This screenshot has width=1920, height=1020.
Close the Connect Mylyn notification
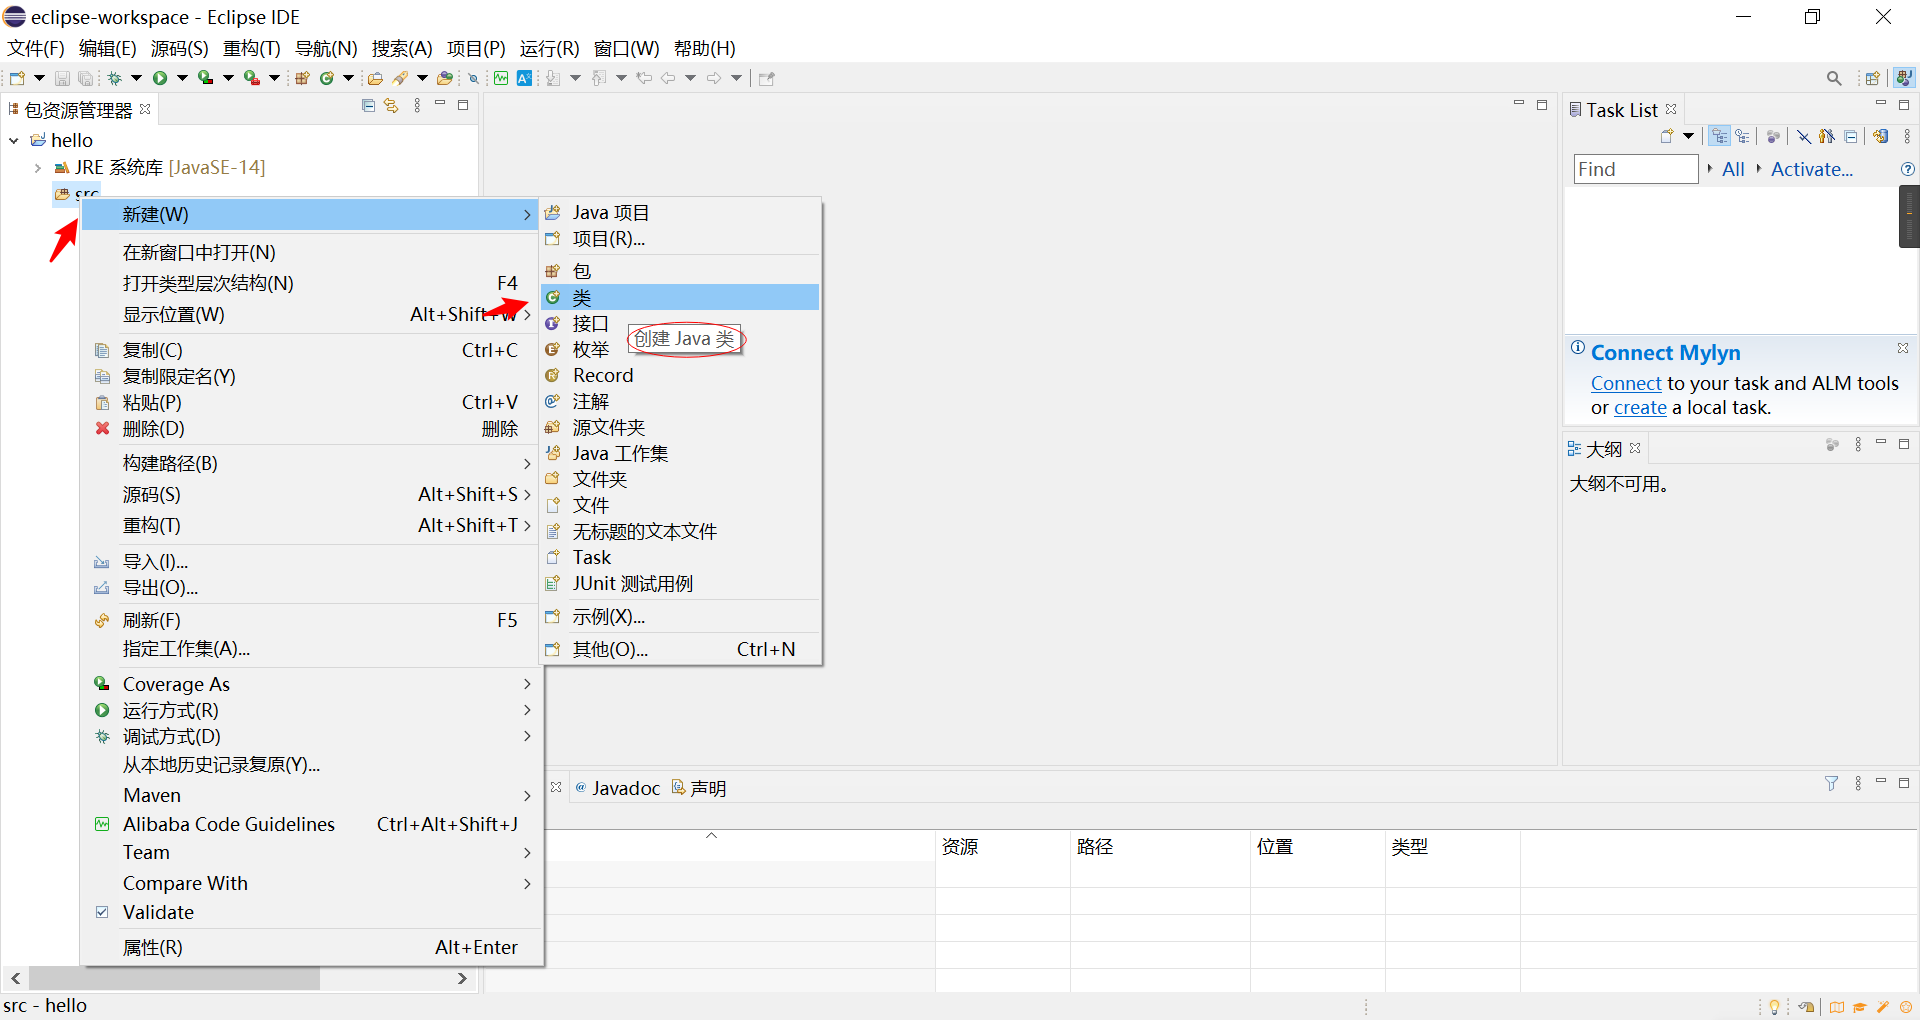coord(1903,348)
